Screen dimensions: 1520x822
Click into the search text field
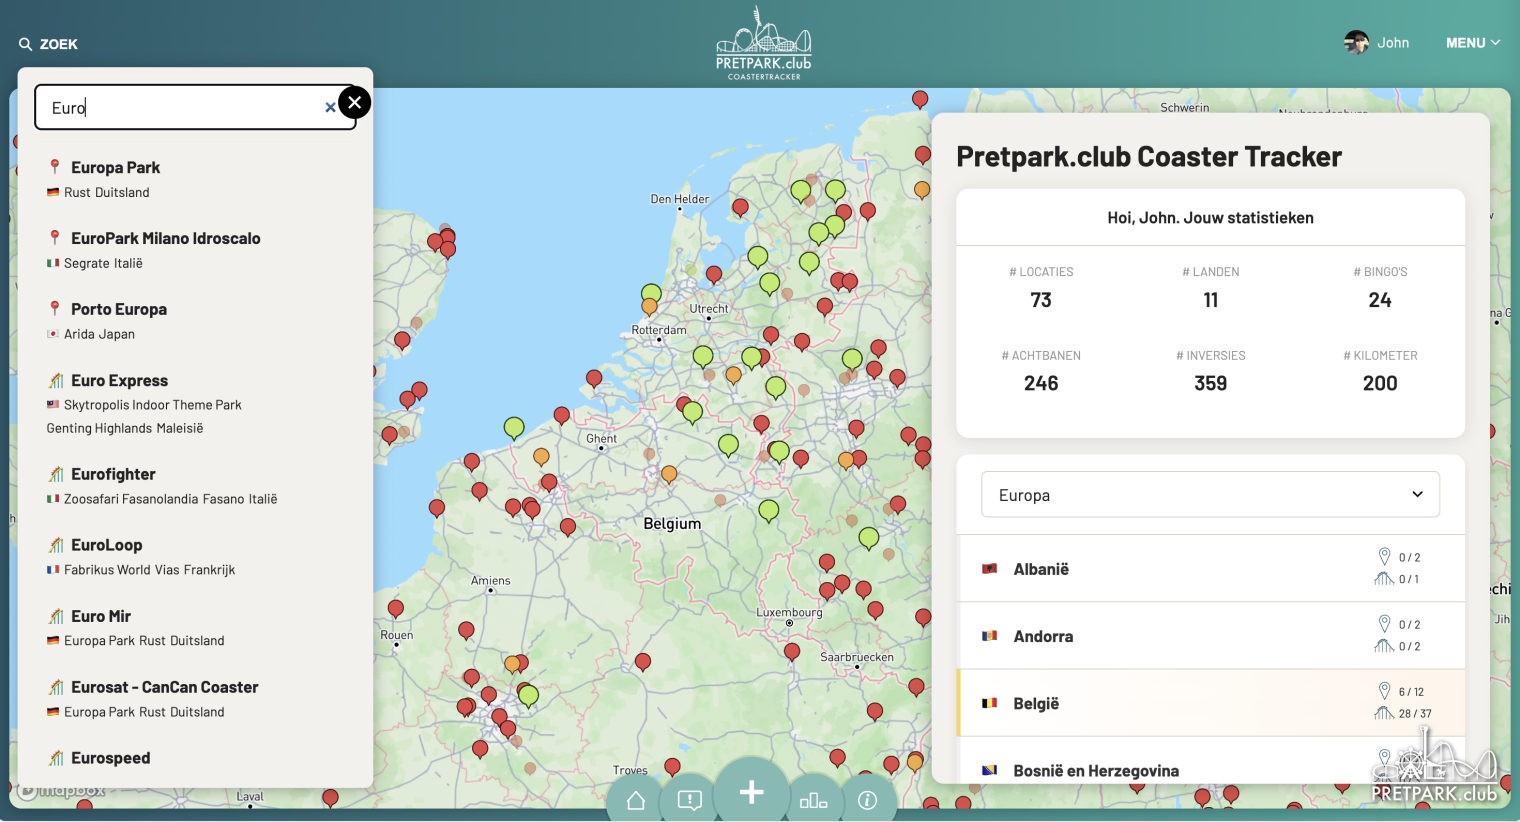[x=185, y=108]
